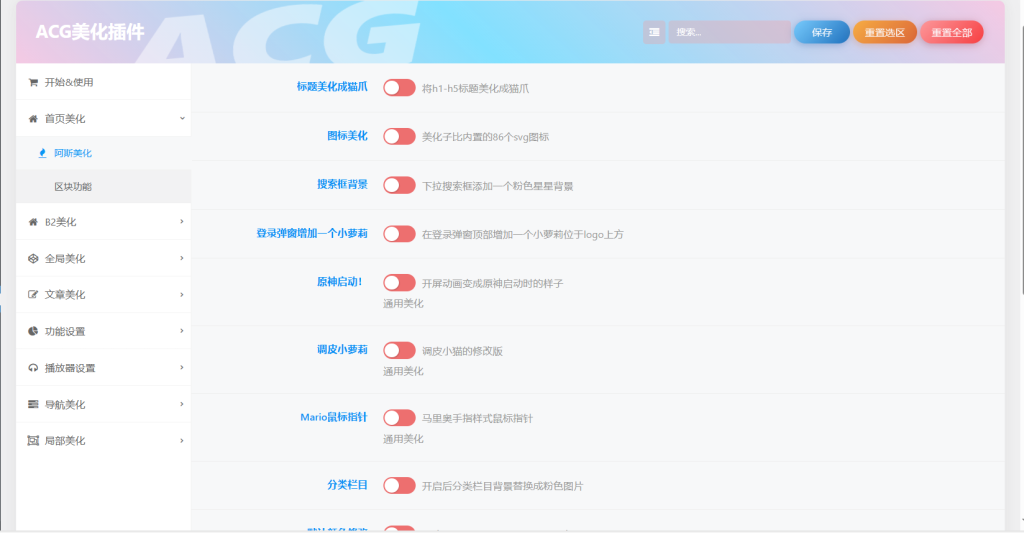Click the 分类栏目 setting label
The height and width of the screenshot is (533, 1024).
[347, 485]
